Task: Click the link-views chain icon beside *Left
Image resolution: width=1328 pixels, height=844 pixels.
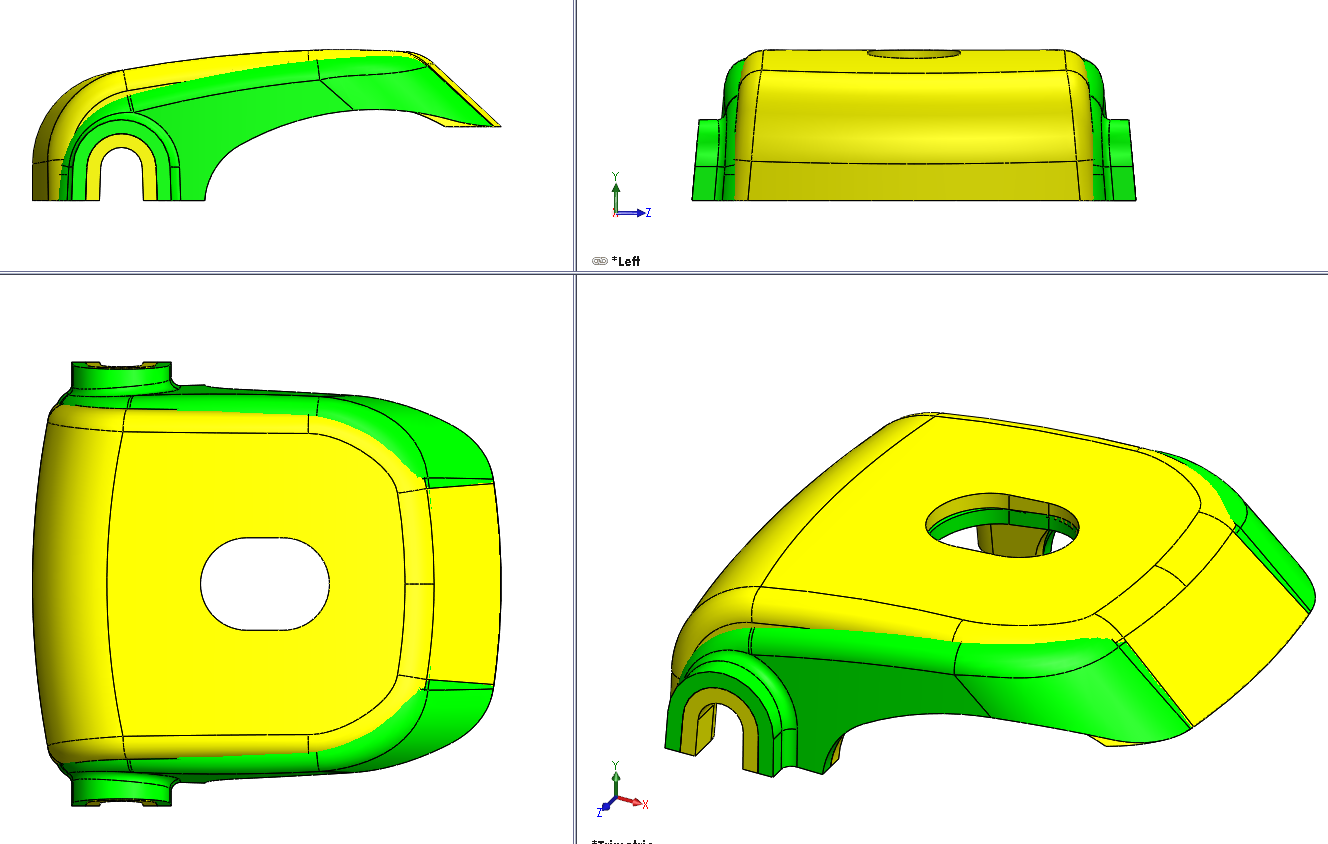Action: 599,261
